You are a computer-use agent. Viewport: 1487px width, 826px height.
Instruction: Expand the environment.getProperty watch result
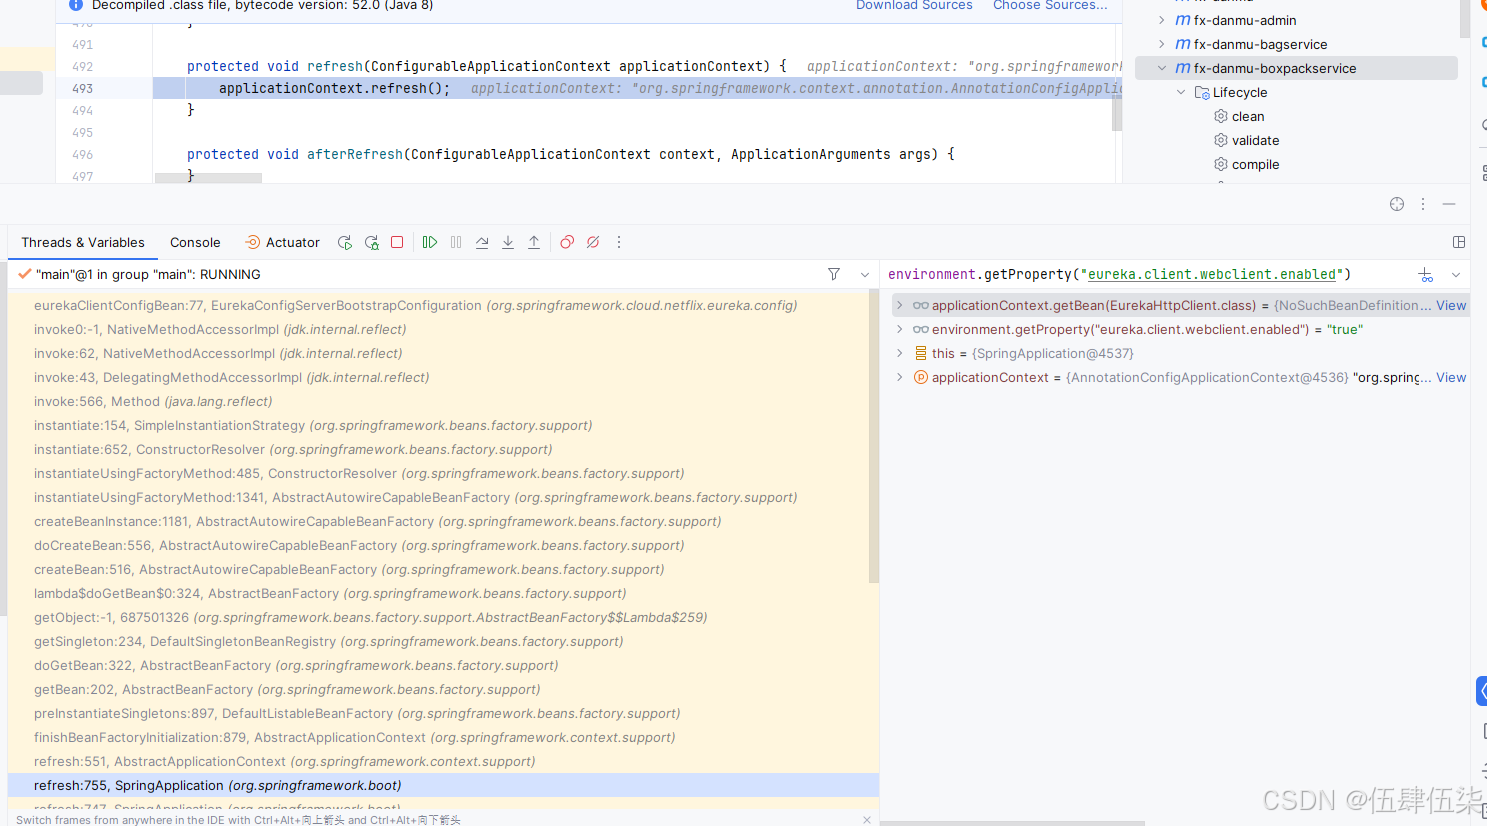[x=899, y=329]
